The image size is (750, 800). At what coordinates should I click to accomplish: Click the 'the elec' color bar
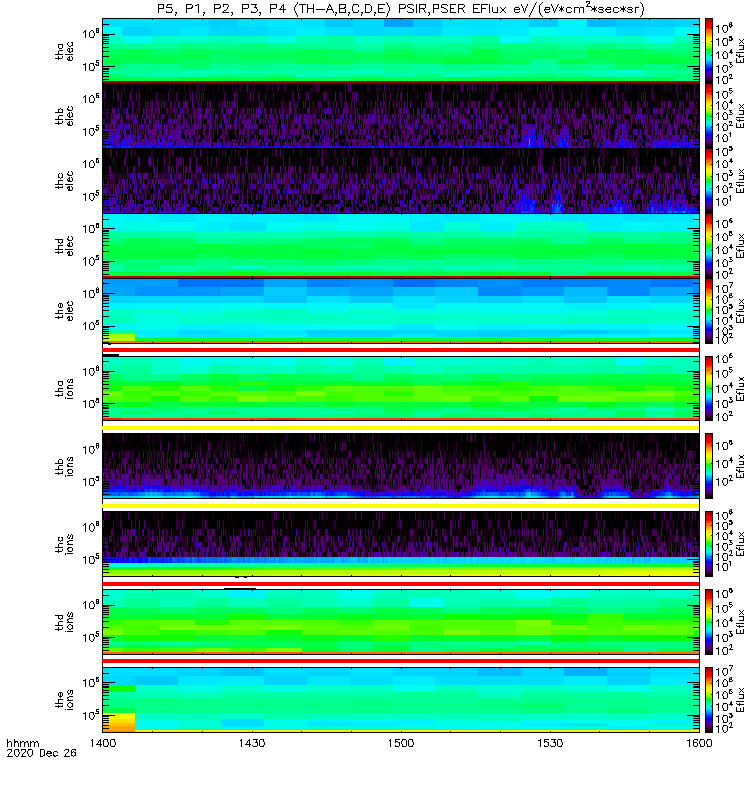pos(709,311)
